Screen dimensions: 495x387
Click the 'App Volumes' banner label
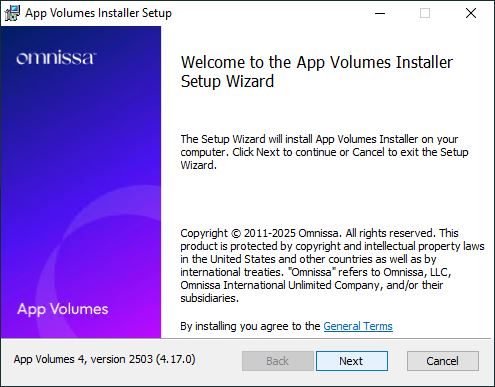(x=63, y=309)
